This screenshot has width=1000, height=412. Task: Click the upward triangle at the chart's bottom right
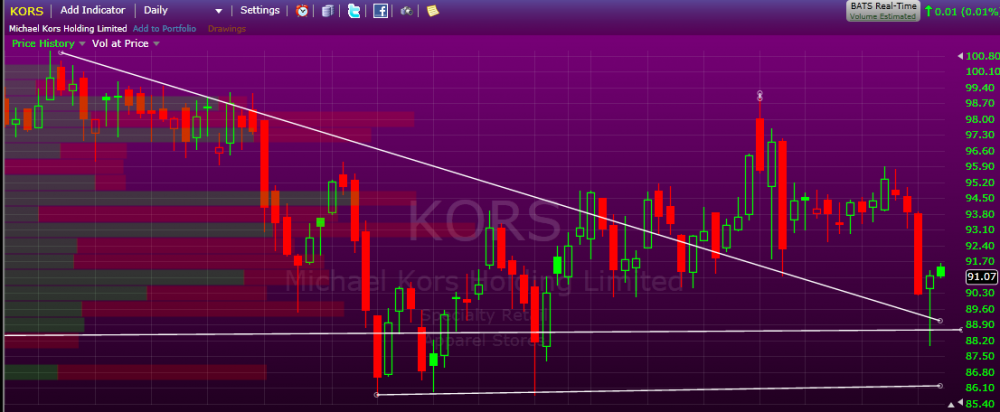pos(952,404)
